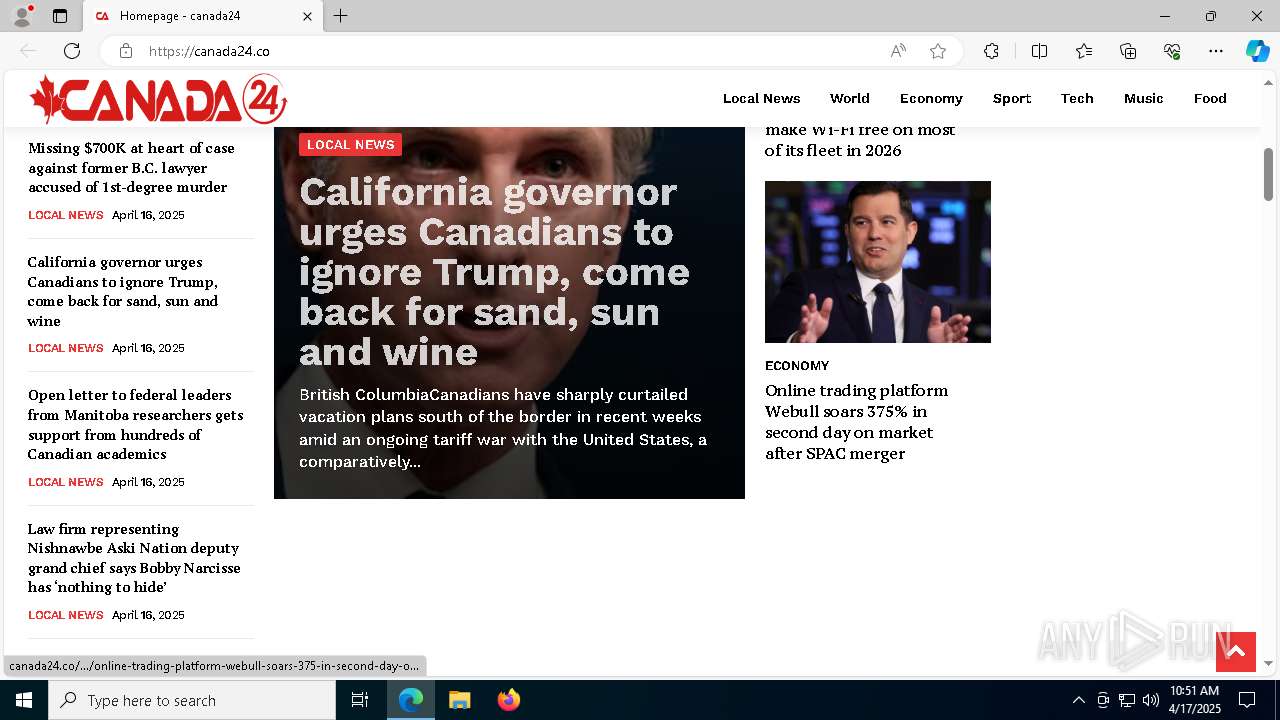This screenshot has width=1280, height=720.
Task: View site information lock icon
Action: click(x=125, y=51)
